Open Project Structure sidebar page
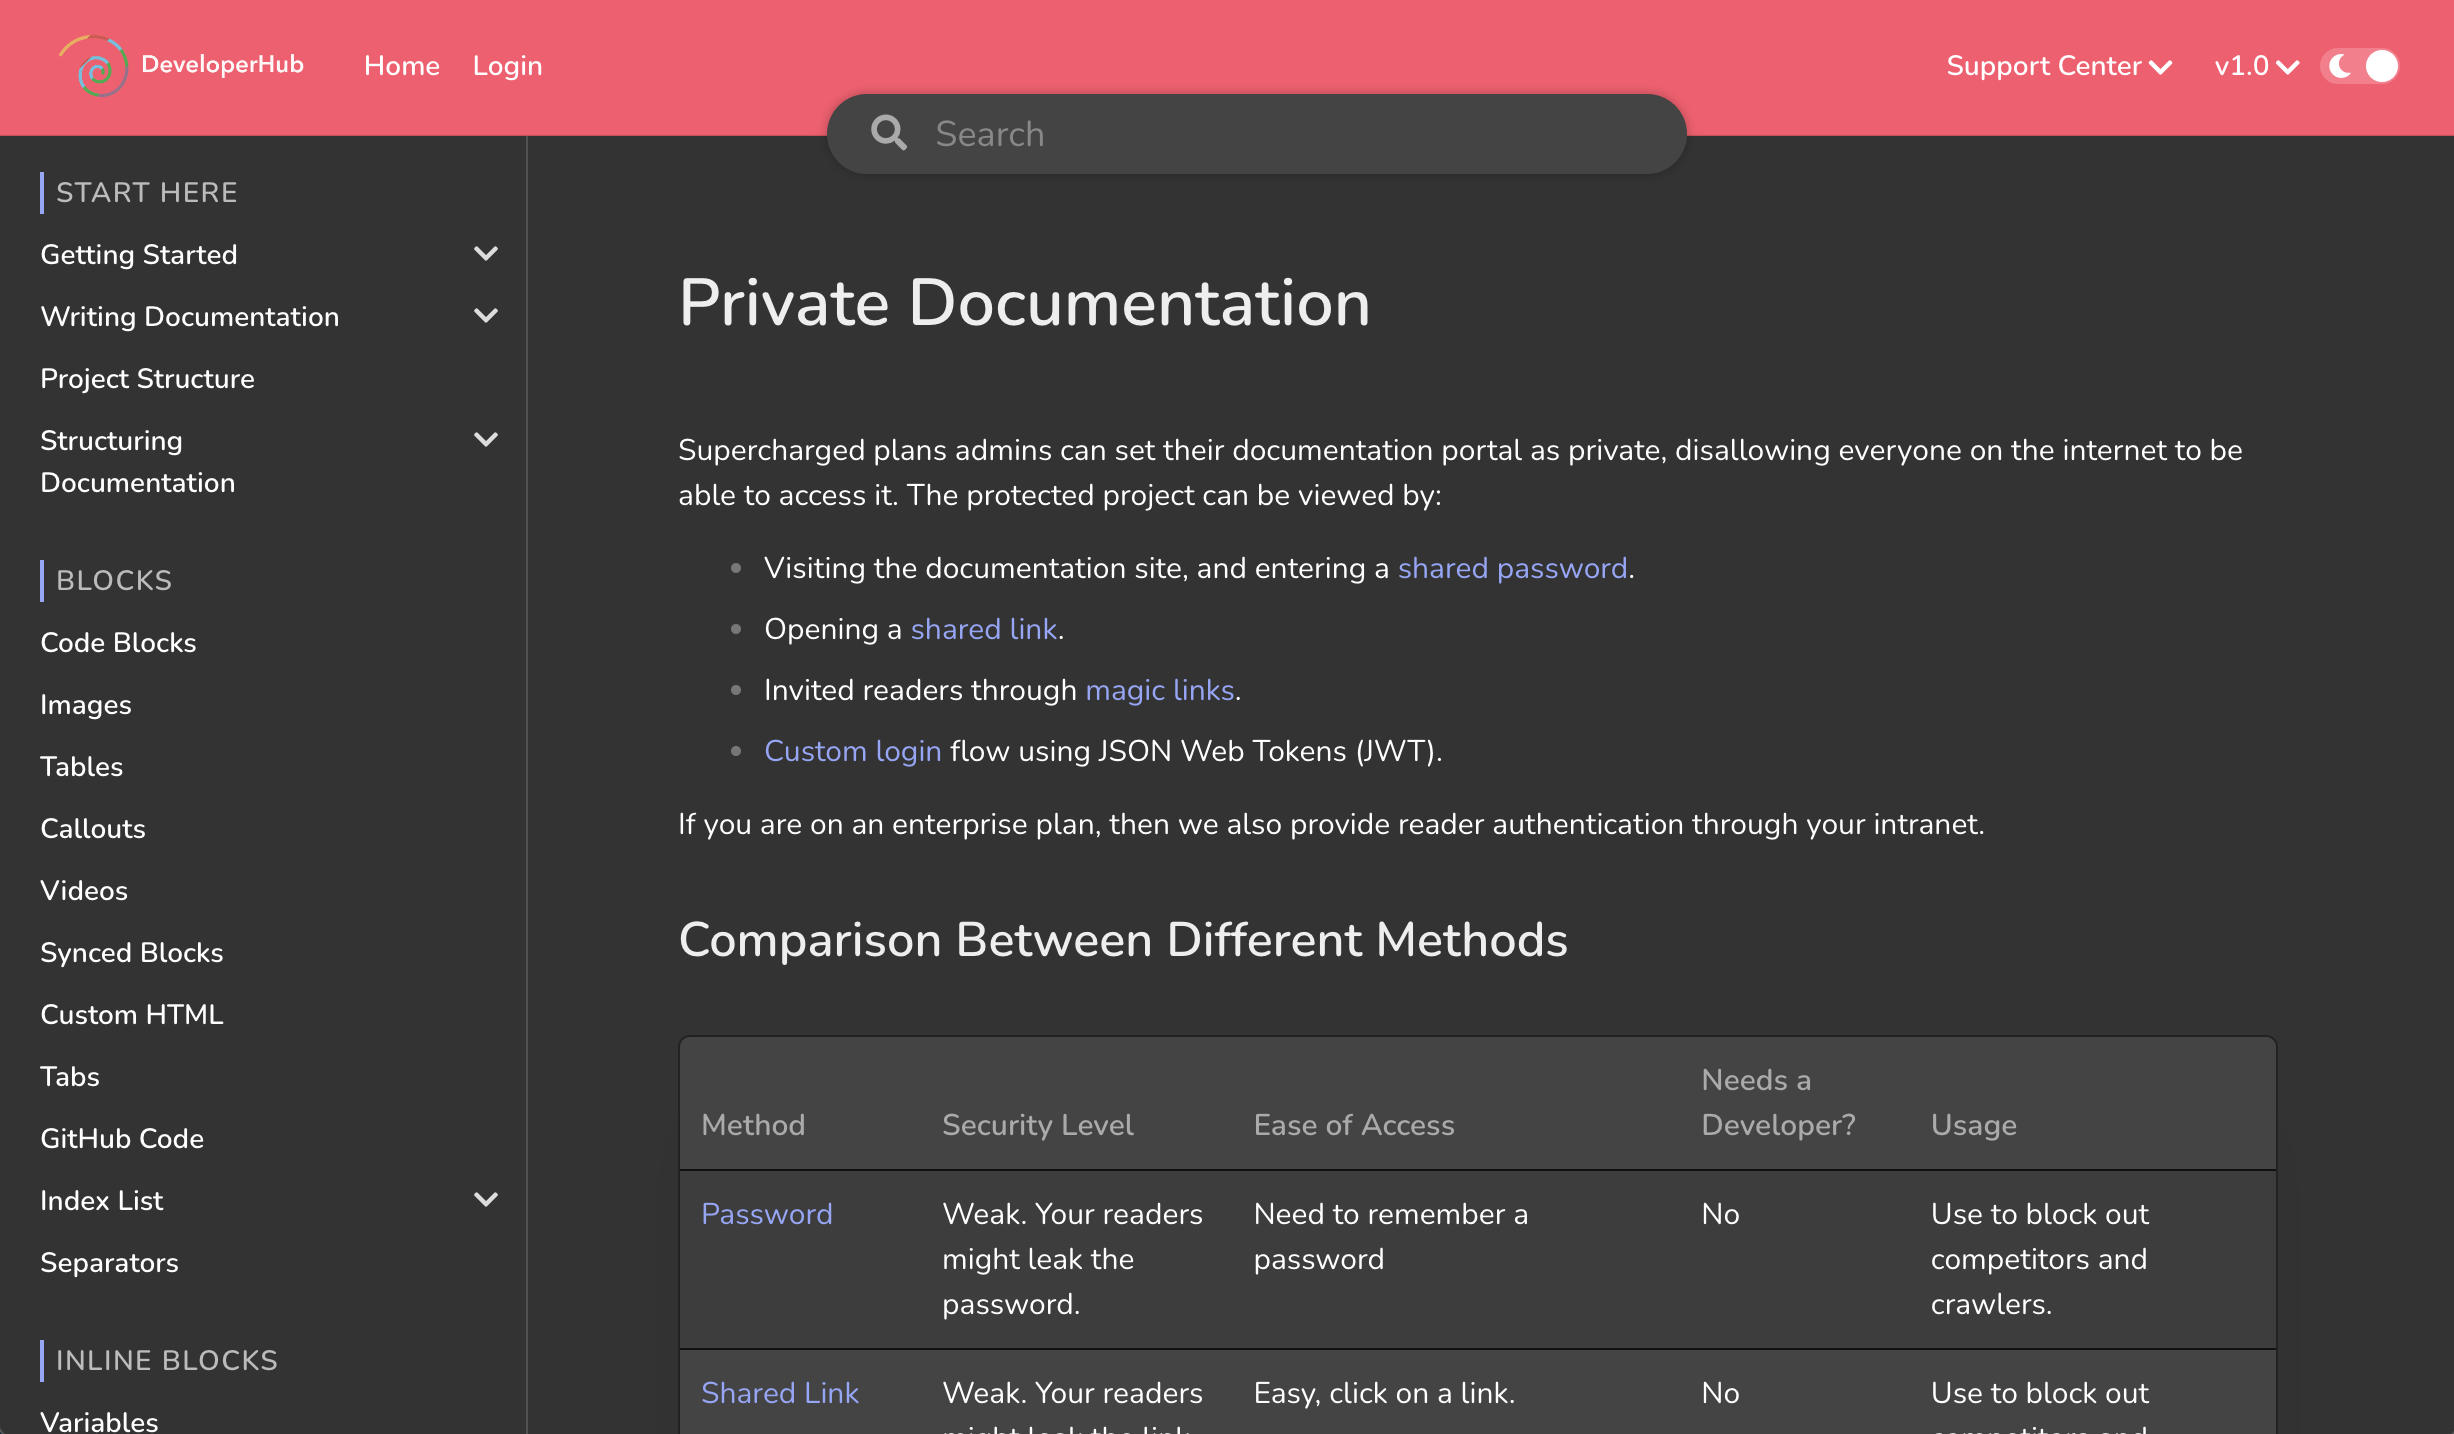Image resolution: width=2454 pixels, height=1434 pixels. [x=147, y=379]
